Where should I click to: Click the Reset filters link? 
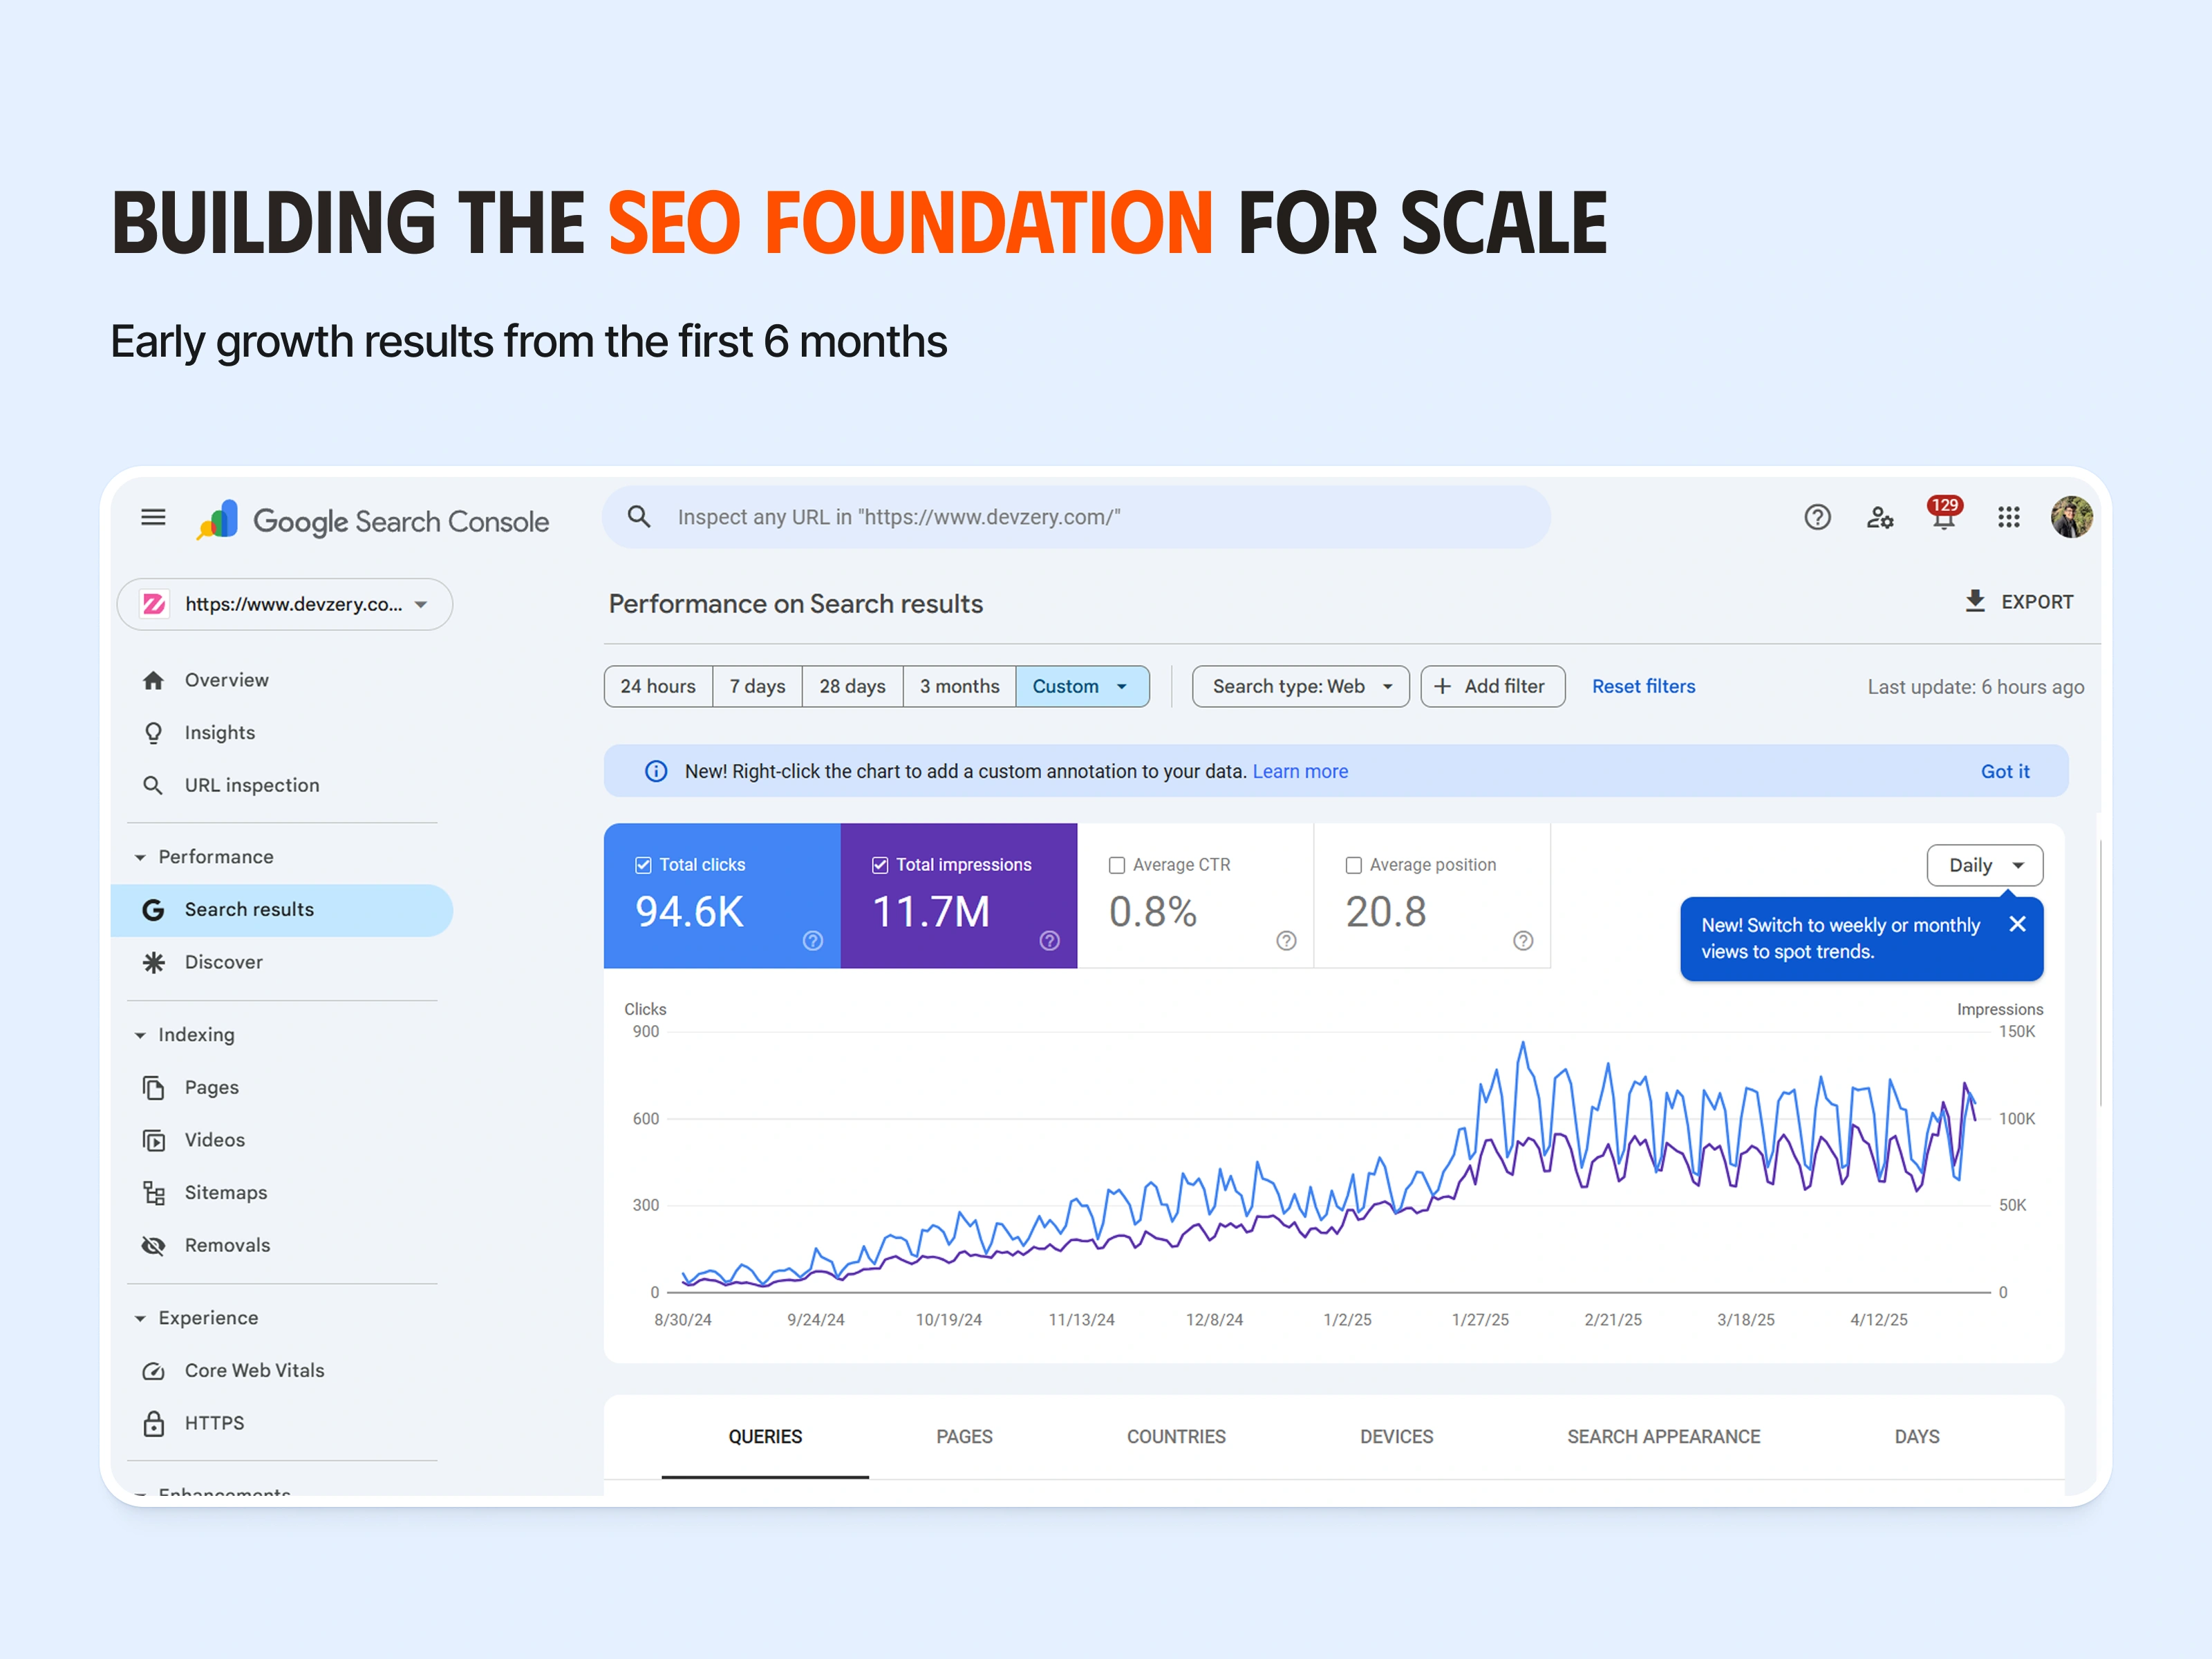pyautogui.click(x=1643, y=686)
